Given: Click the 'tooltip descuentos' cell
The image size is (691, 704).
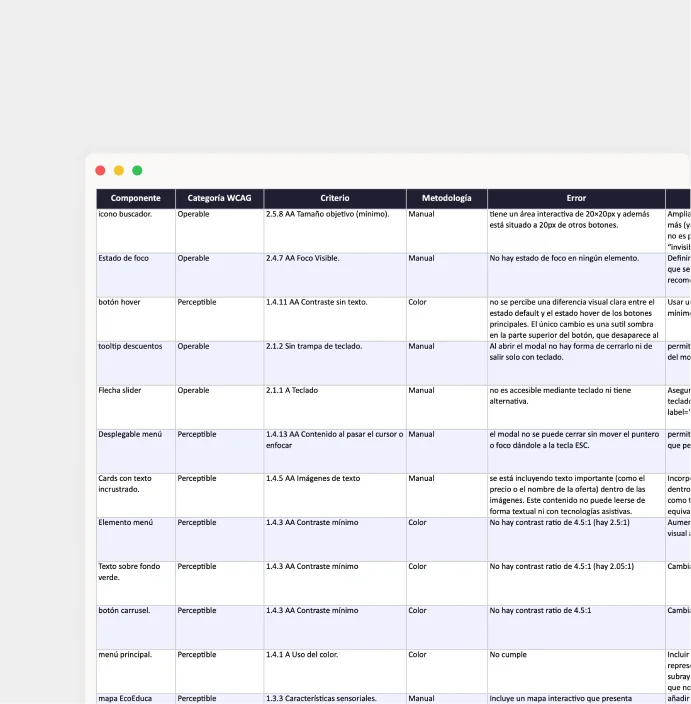Looking at the screenshot, I should pos(136,363).
